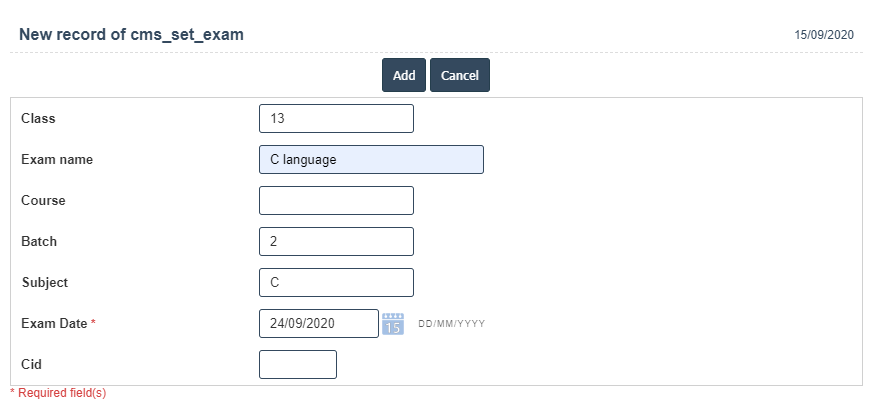Click the Subject input field
The height and width of the screenshot is (413, 873).
tap(336, 282)
